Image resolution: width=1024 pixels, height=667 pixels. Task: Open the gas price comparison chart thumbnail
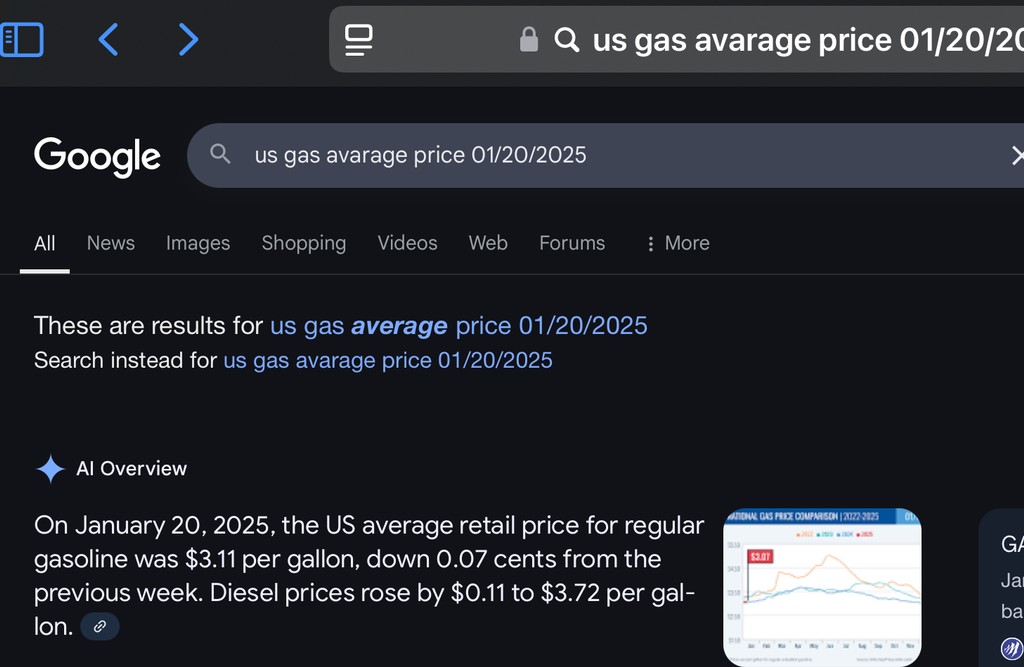[x=821, y=586]
